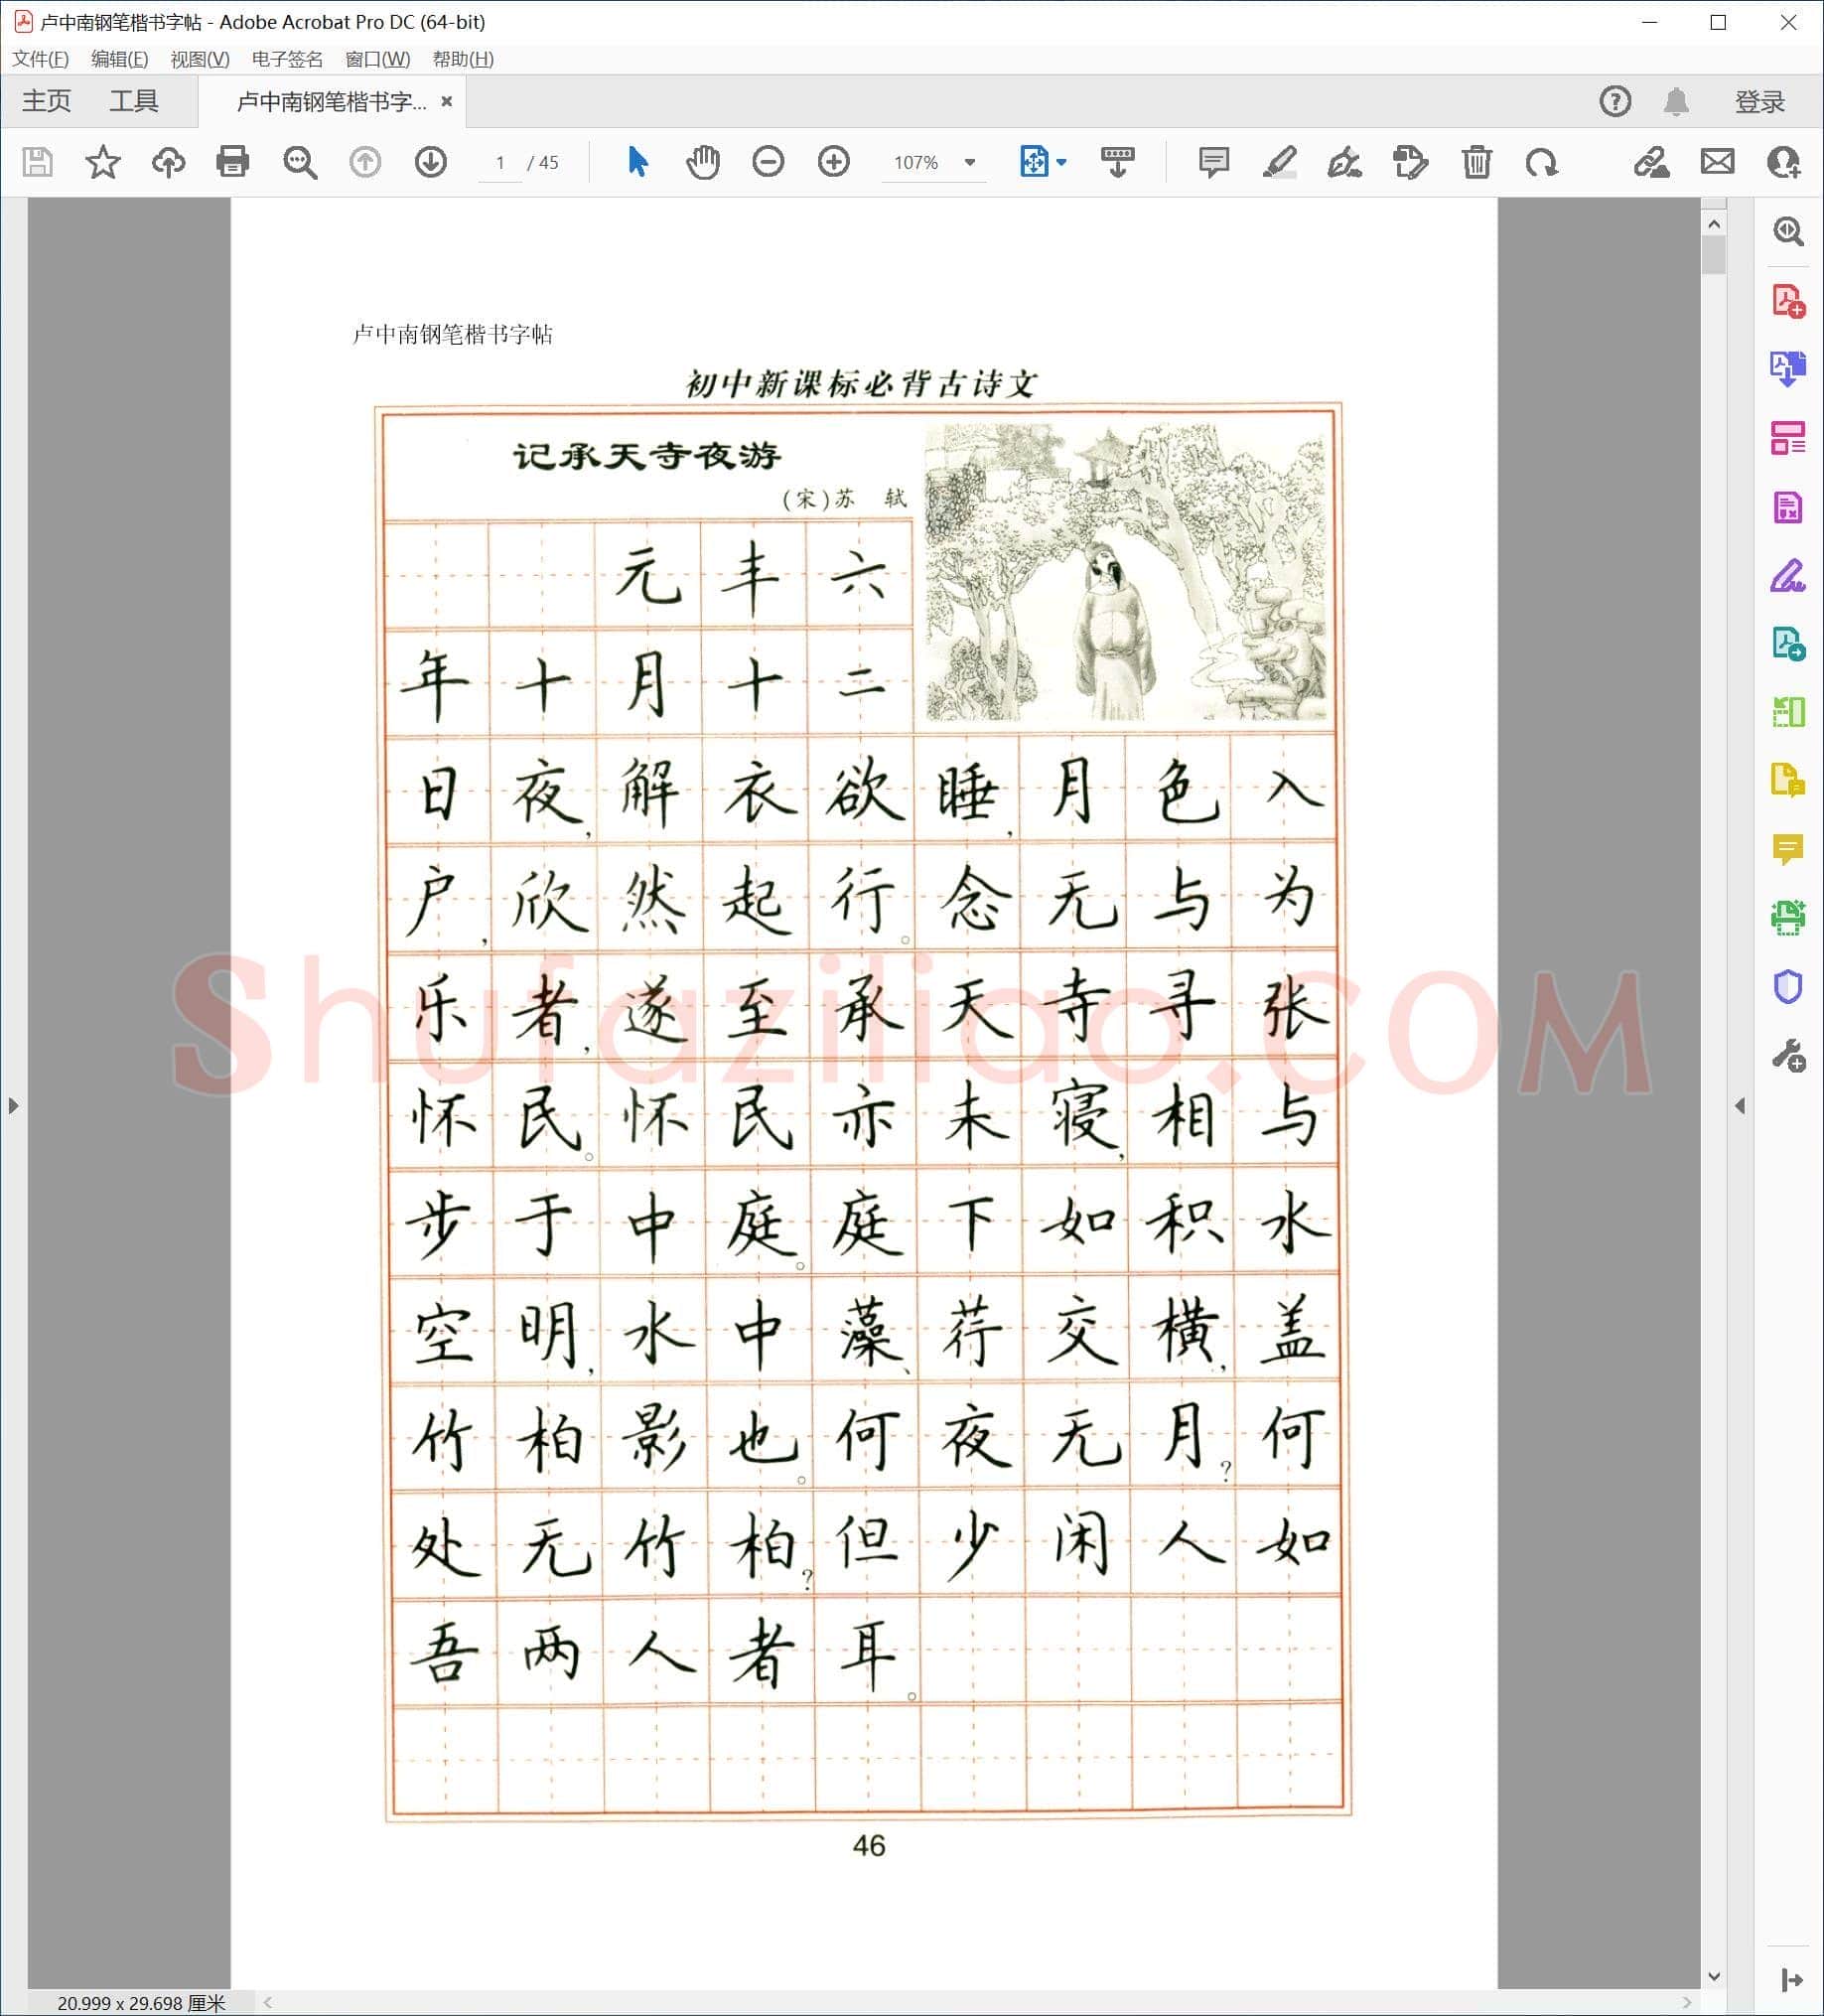The image size is (1824, 2016).
Task: Share with others person icon
Action: pyautogui.click(x=1784, y=162)
